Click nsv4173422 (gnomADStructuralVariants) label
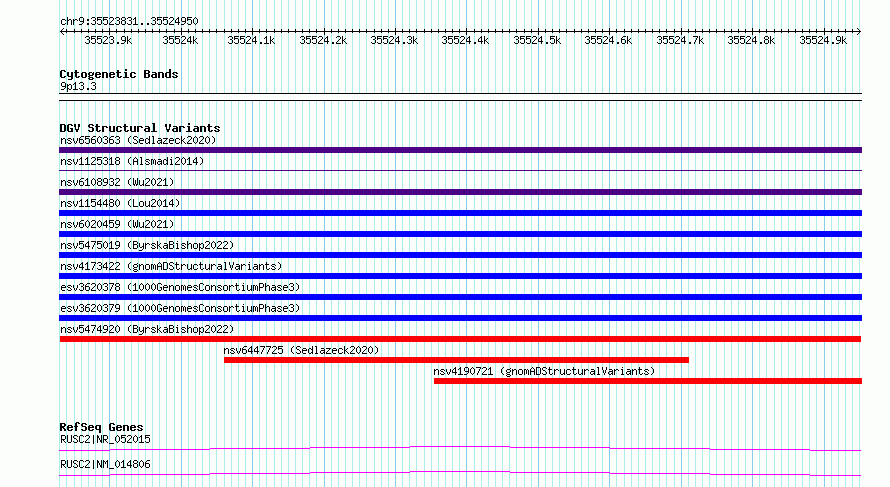Viewport: 890px width, 487px height. click(171, 266)
